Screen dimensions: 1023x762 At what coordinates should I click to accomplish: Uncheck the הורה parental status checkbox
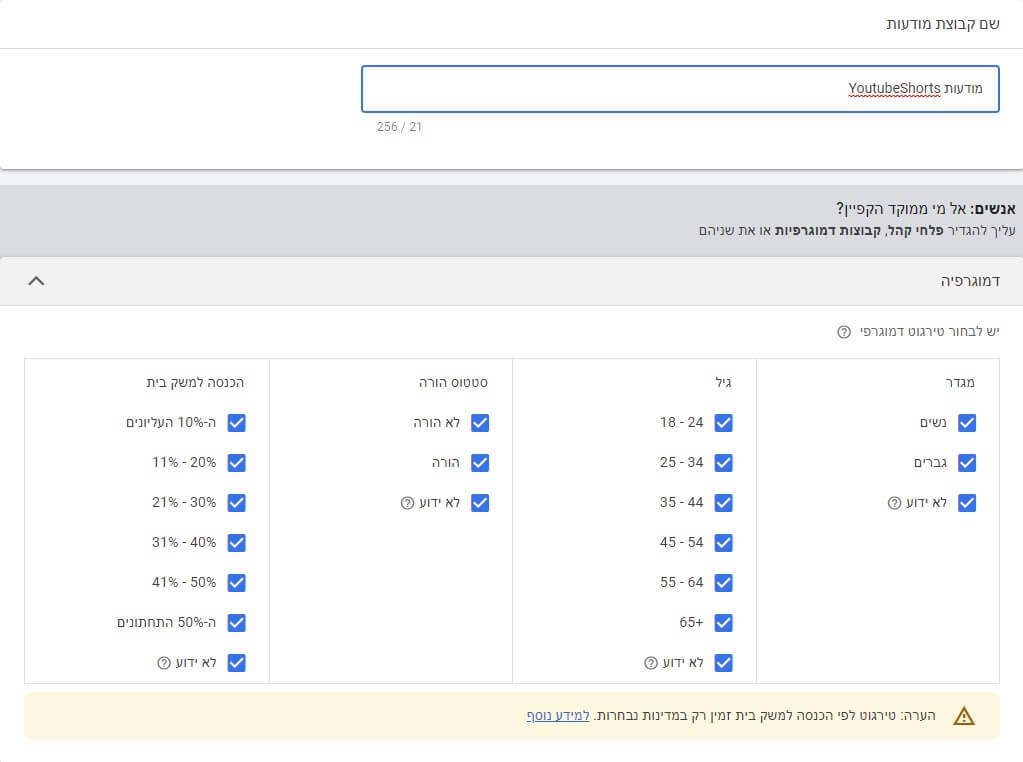tap(480, 463)
